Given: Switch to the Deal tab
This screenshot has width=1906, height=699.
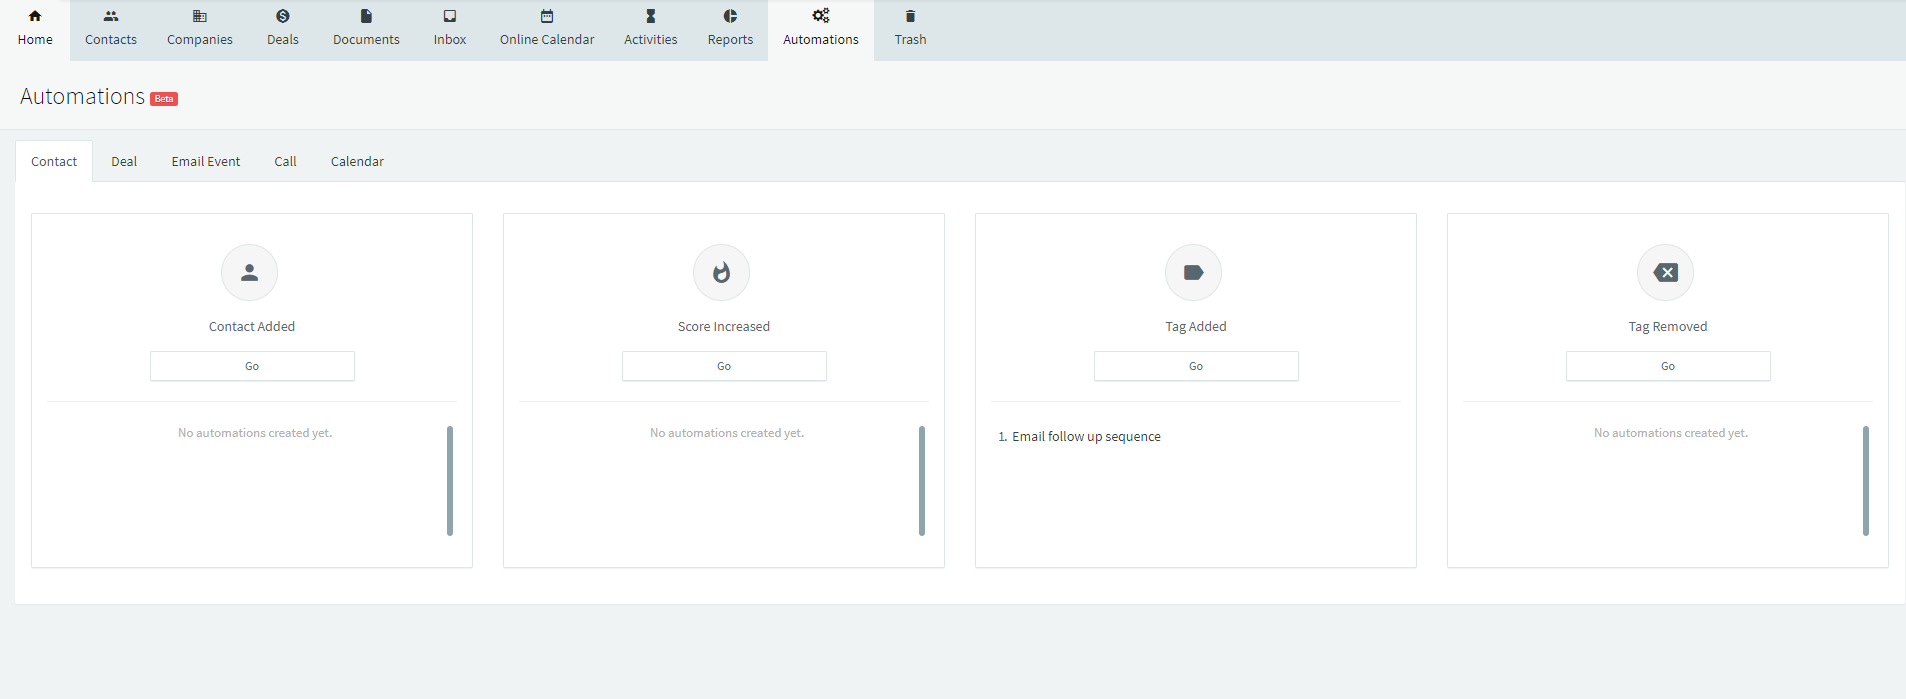Looking at the screenshot, I should click(124, 162).
